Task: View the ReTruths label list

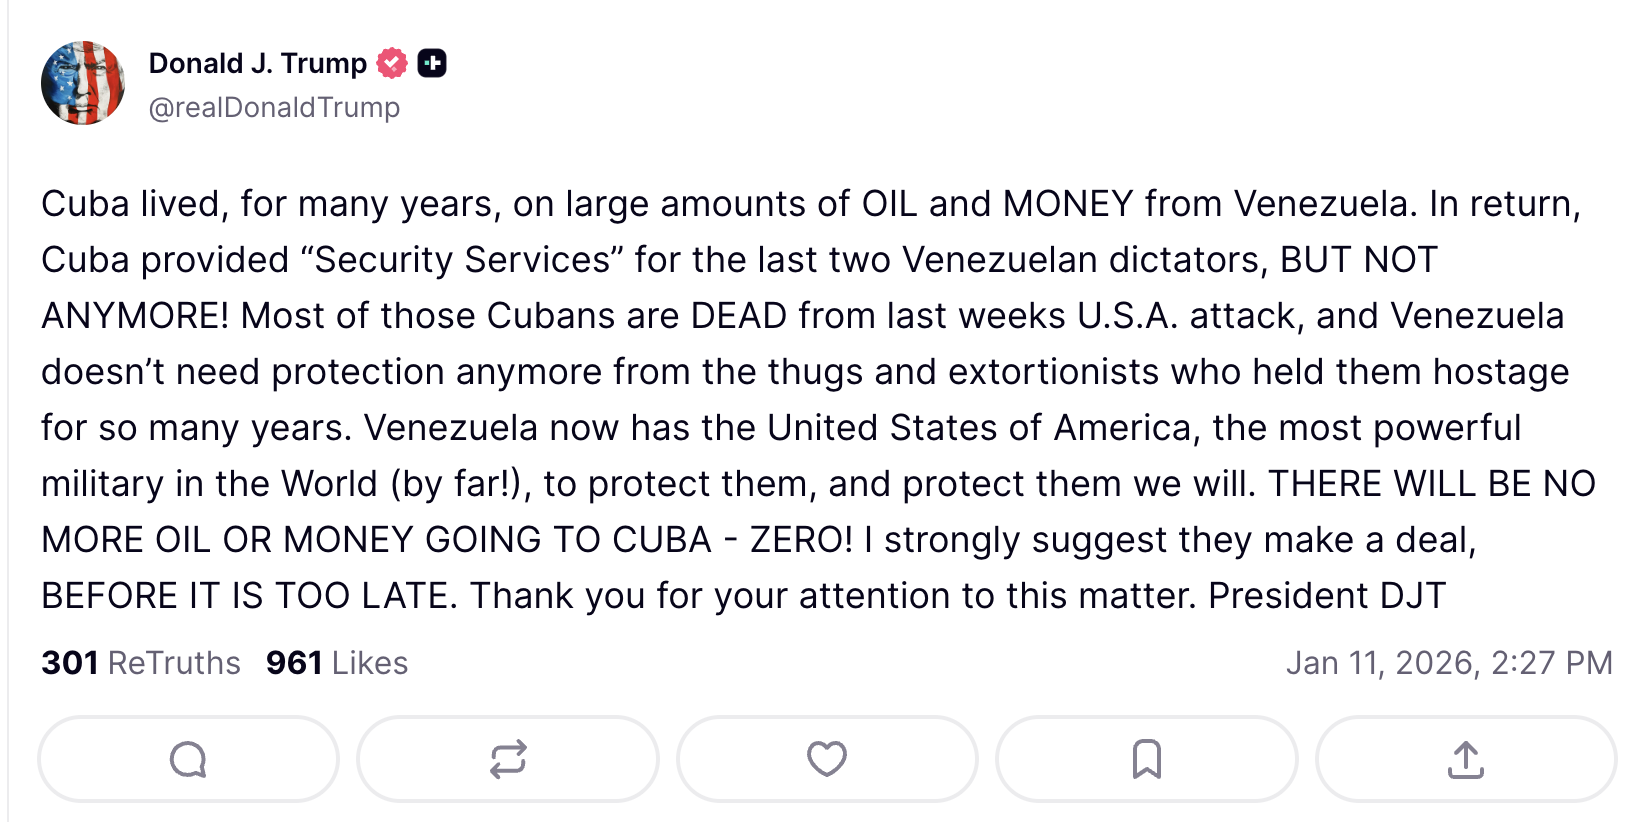Action: (x=174, y=663)
